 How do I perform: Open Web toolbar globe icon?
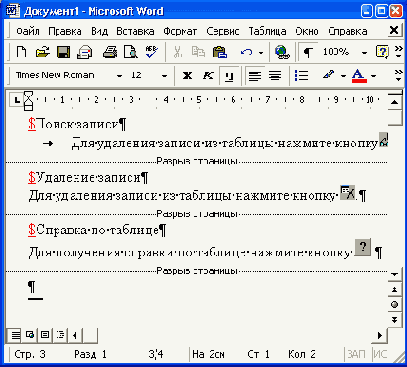pyautogui.click(x=282, y=52)
